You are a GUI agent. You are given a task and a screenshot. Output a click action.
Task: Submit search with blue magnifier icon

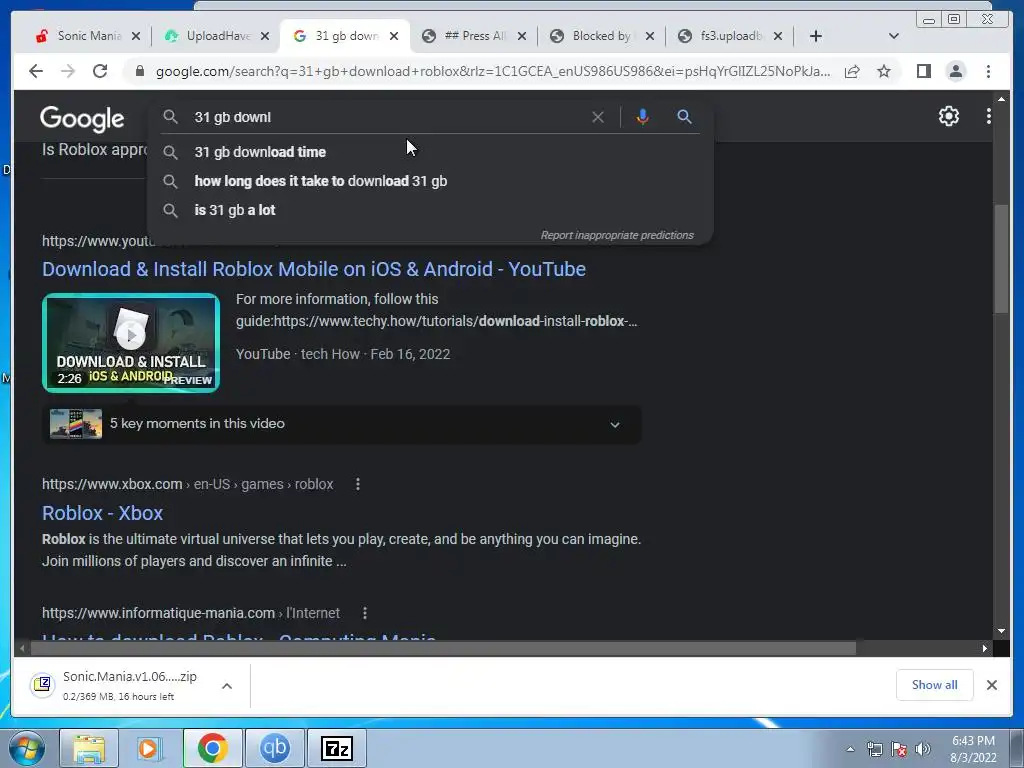(x=684, y=117)
